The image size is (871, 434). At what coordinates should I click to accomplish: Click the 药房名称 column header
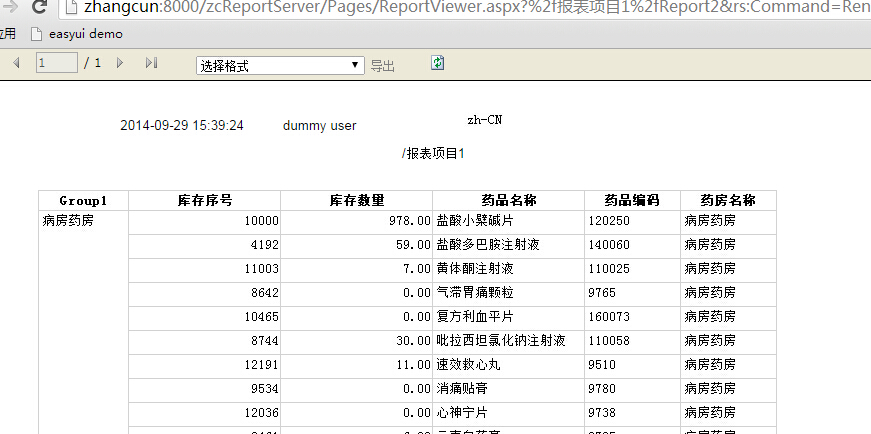728,201
